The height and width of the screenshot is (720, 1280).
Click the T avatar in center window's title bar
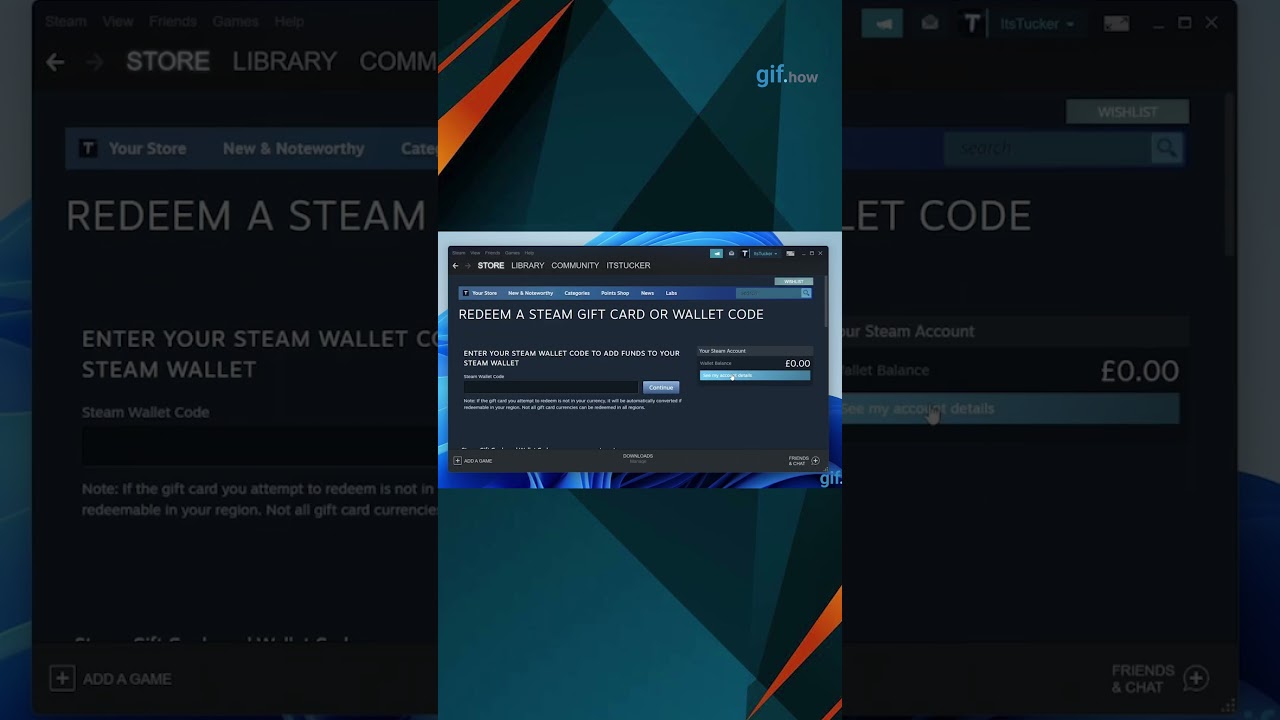pyautogui.click(x=745, y=253)
